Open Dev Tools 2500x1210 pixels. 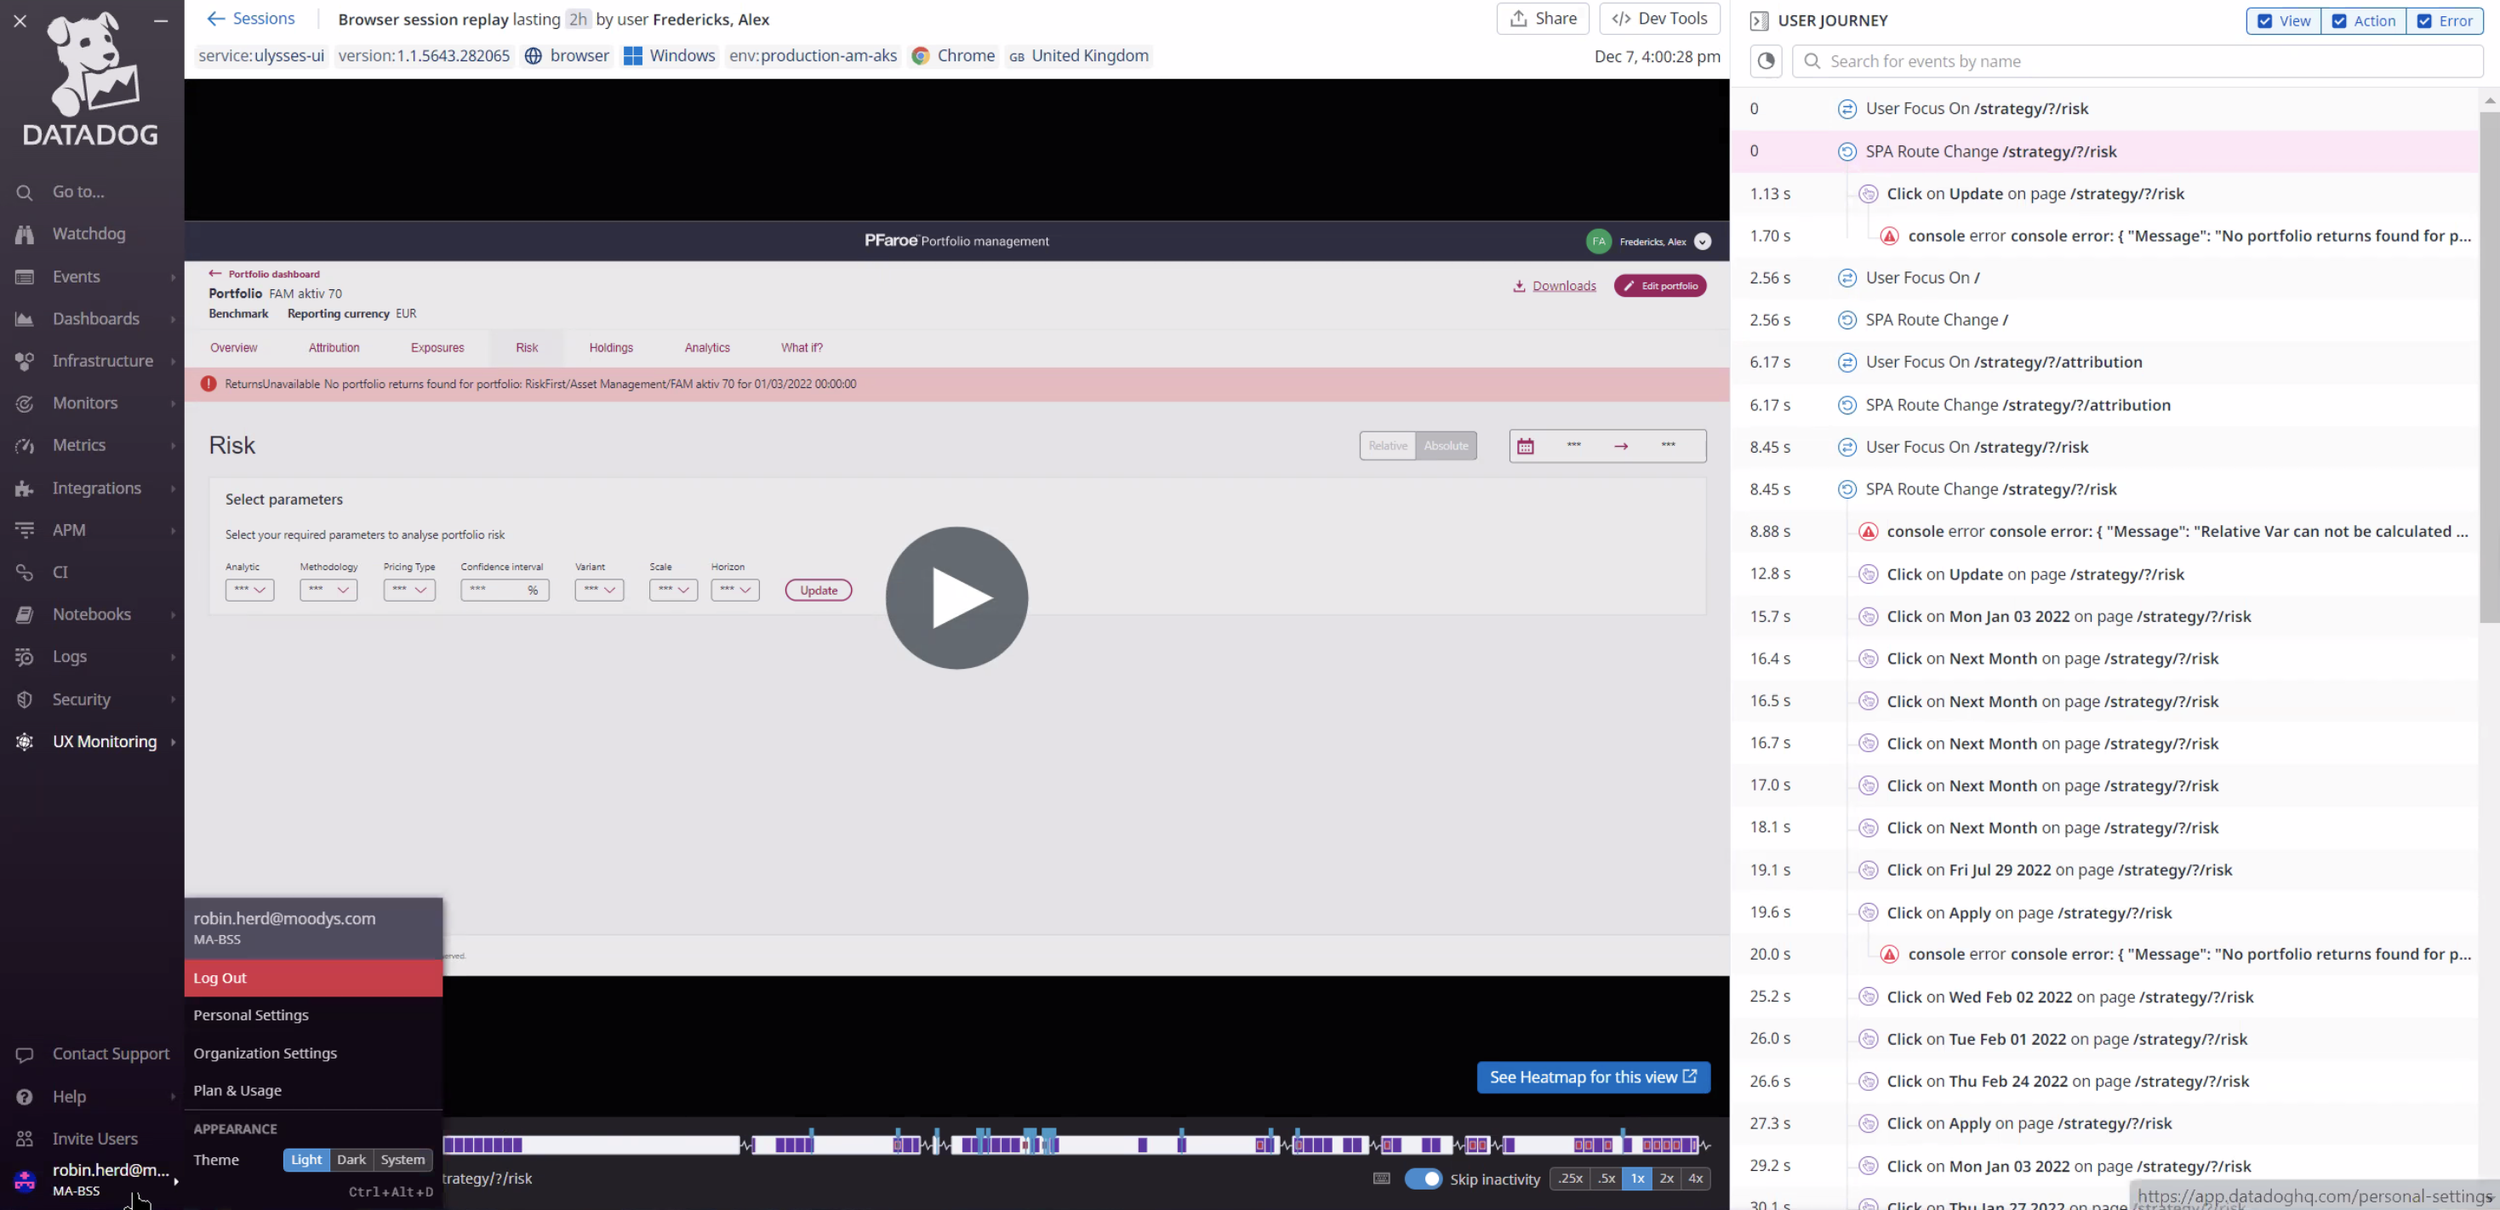pos(1660,19)
